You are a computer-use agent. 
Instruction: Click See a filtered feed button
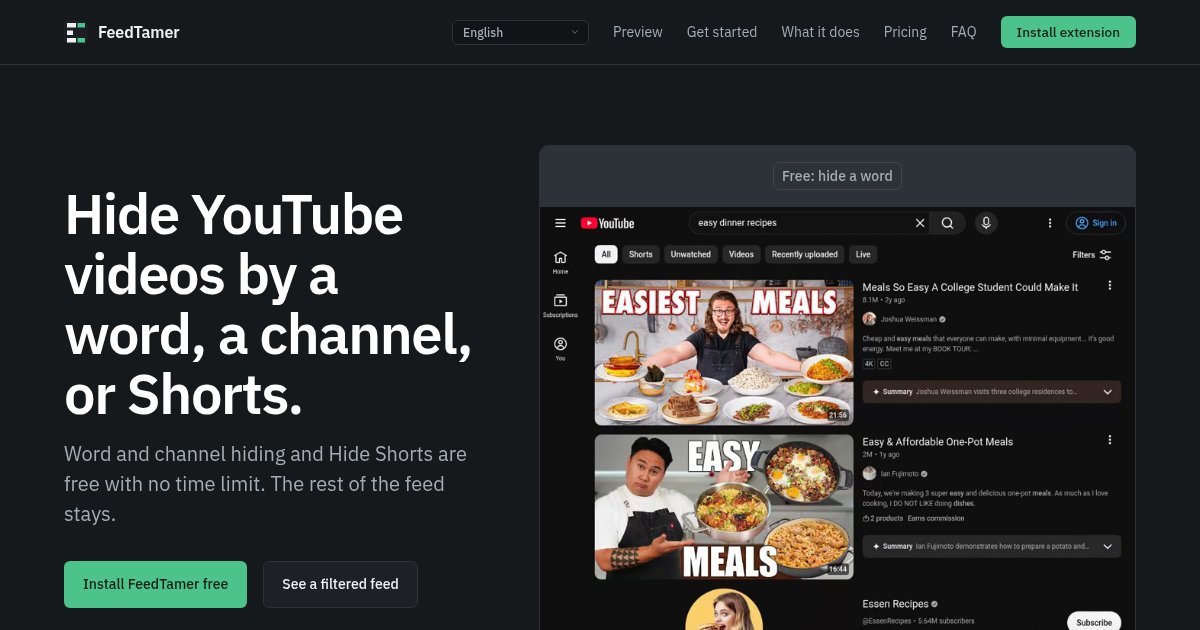[340, 584]
